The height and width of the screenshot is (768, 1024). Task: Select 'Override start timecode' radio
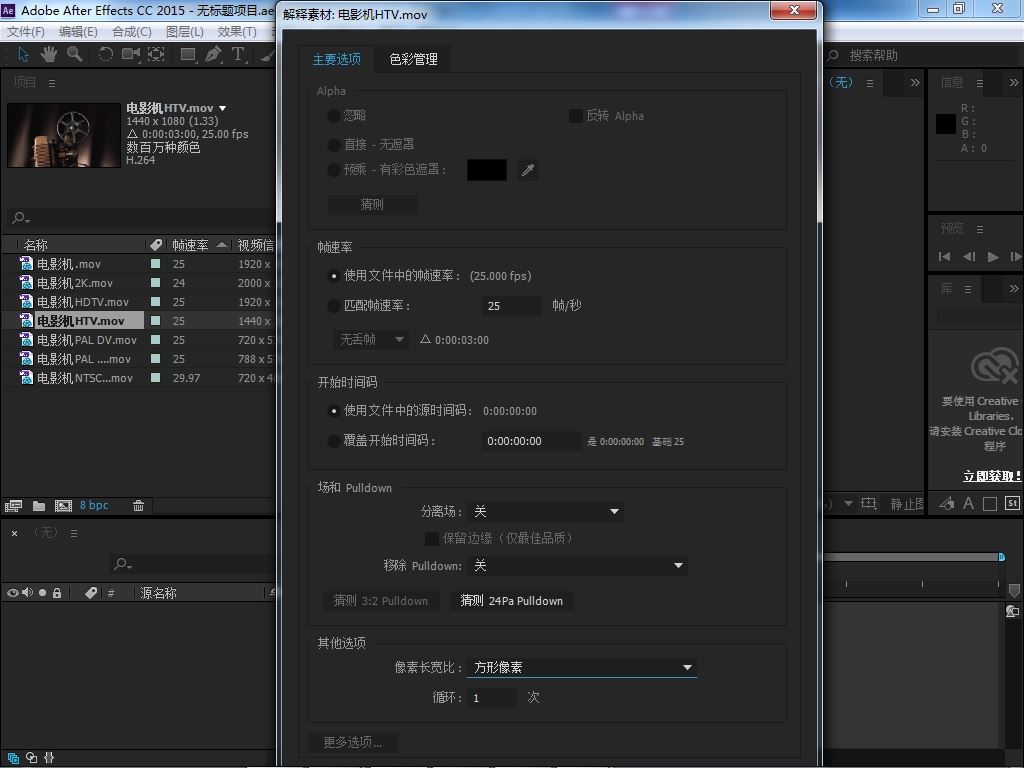(334, 441)
